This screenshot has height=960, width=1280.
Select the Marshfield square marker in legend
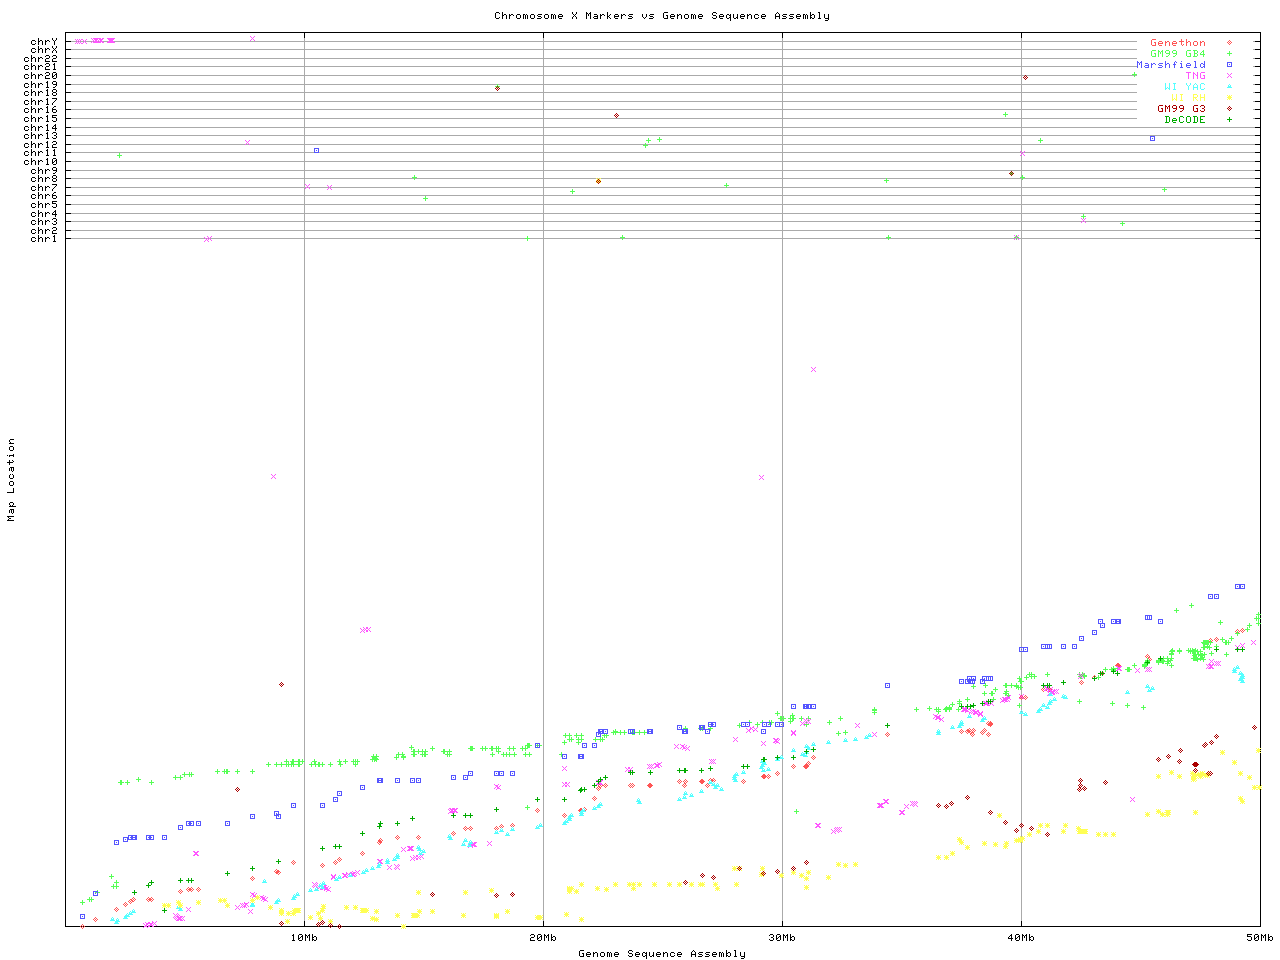1229,65
